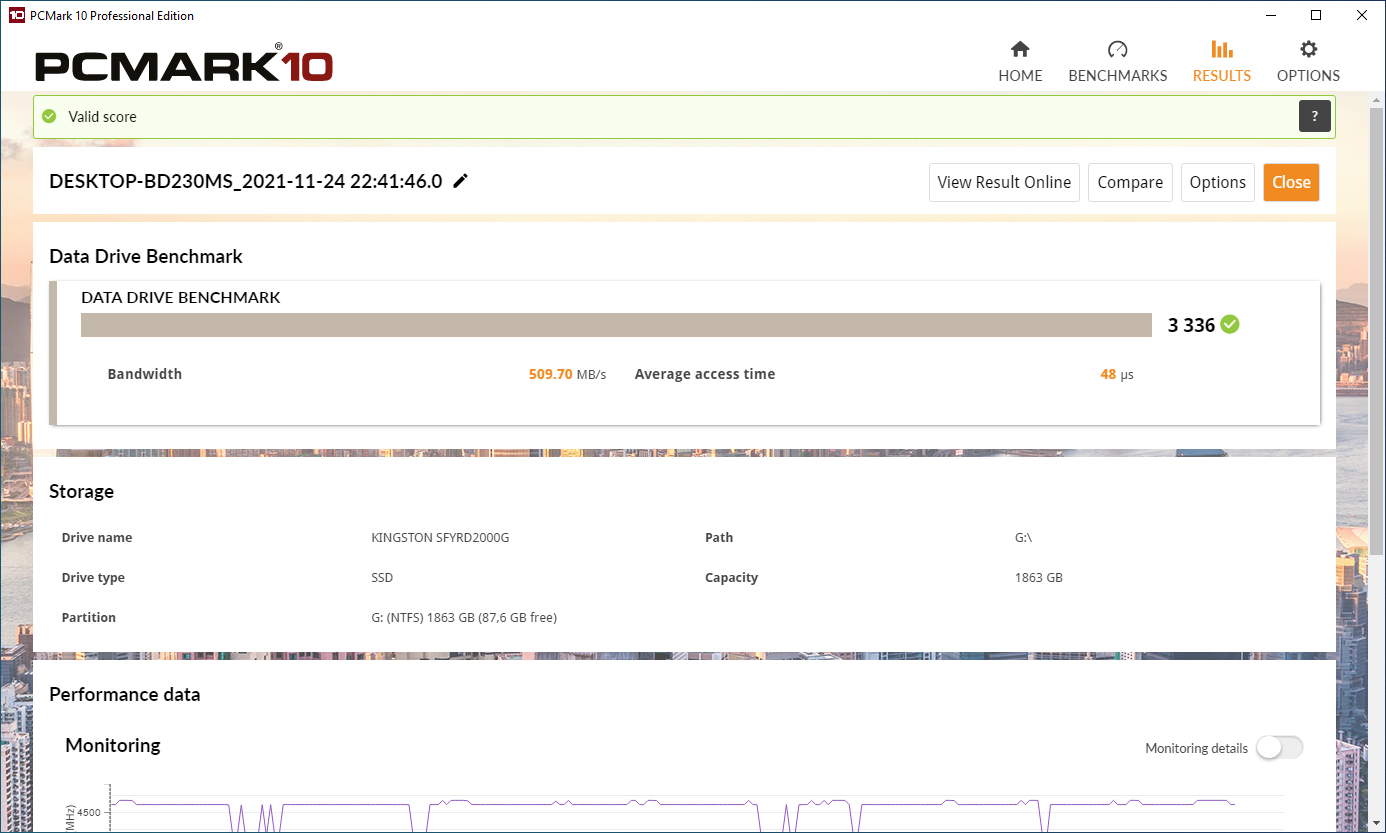The image size is (1386, 833).
Task: Open the Options tab with gear
Action: pos(1308,62)
